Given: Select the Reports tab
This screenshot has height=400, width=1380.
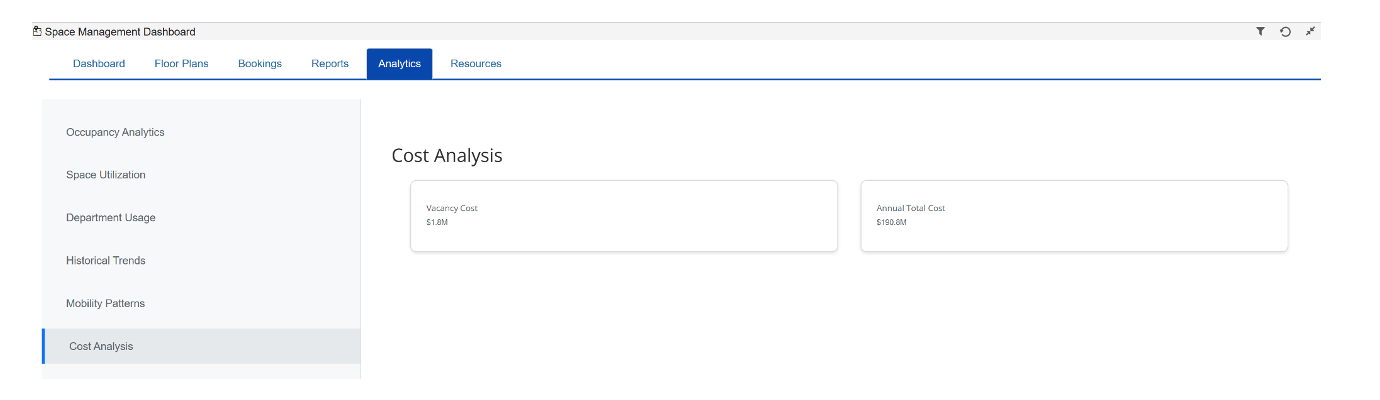Looking at the screenshot, I should pos(330,64).
